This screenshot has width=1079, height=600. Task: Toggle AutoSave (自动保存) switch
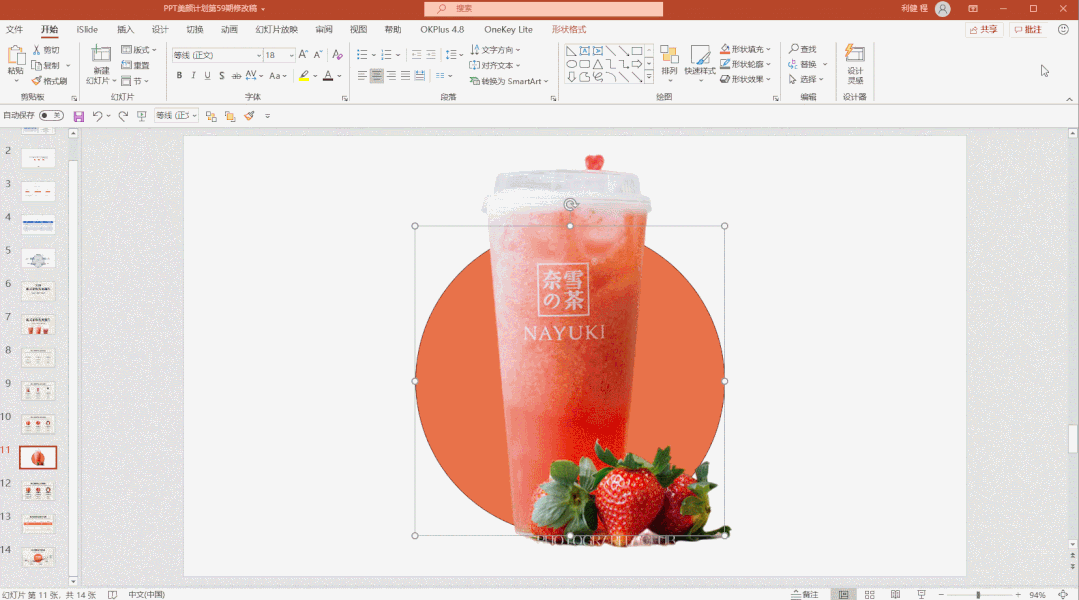click(52, 116)
